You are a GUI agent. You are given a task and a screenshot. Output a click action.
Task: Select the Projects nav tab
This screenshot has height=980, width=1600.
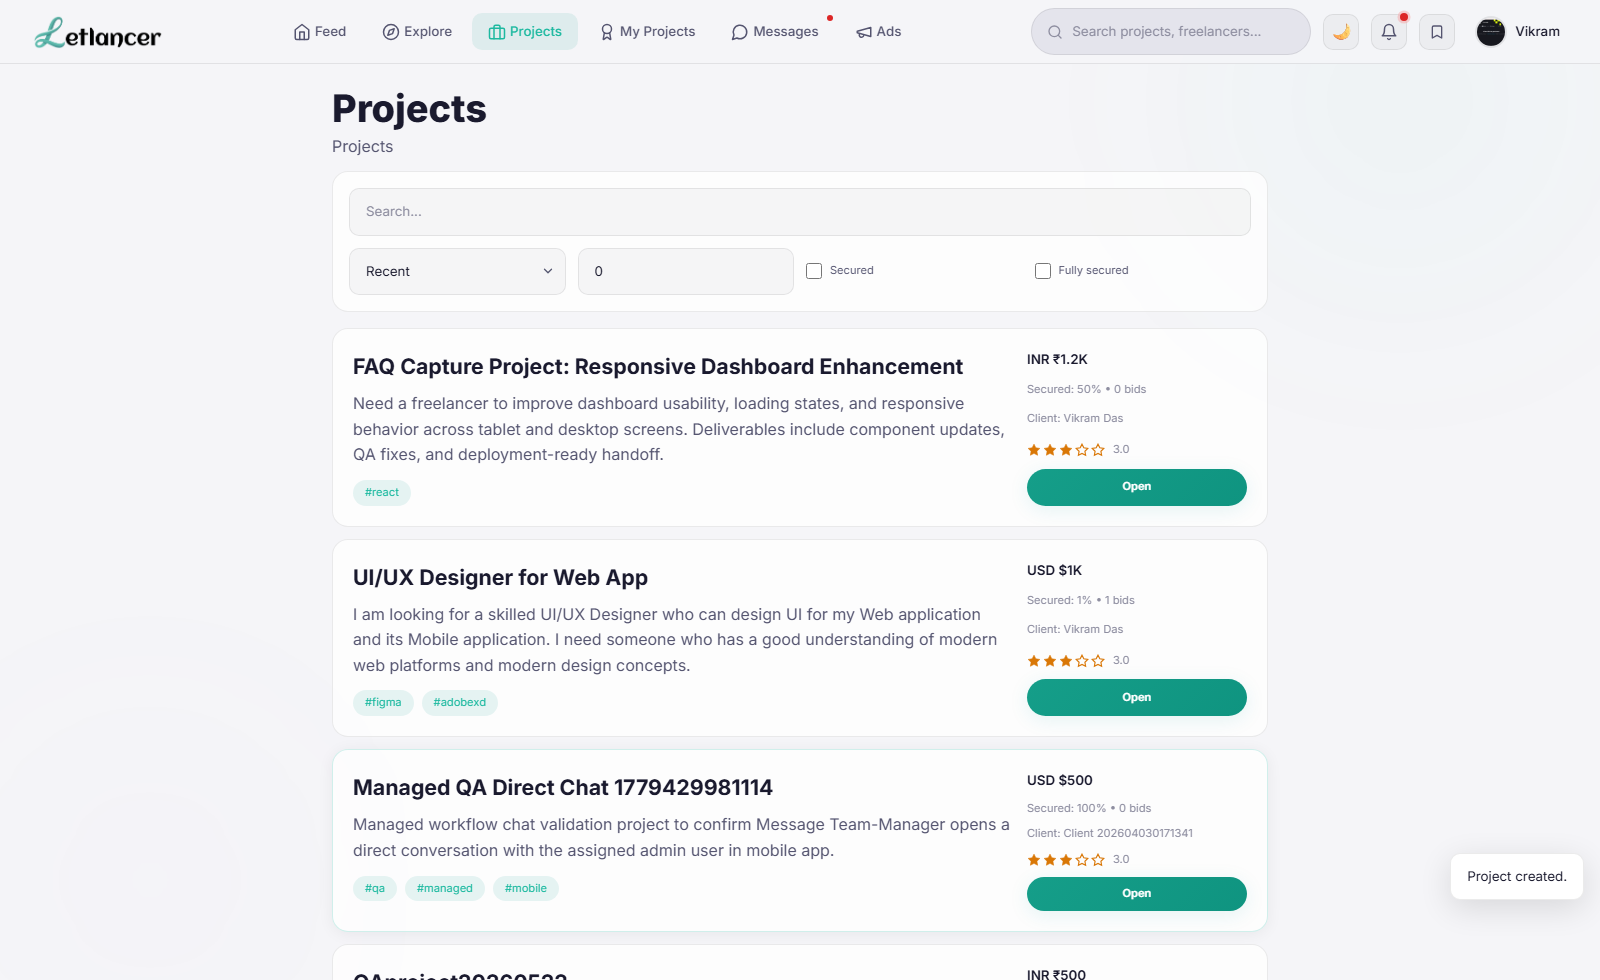525,32
